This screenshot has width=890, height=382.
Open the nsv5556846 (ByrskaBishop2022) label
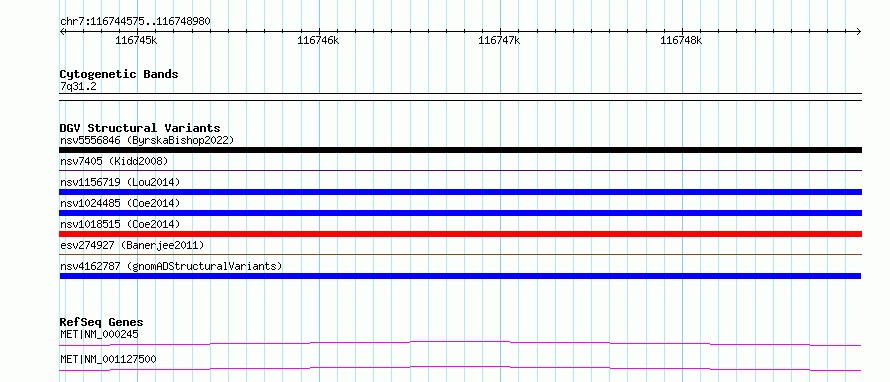[x=147, y=140]
